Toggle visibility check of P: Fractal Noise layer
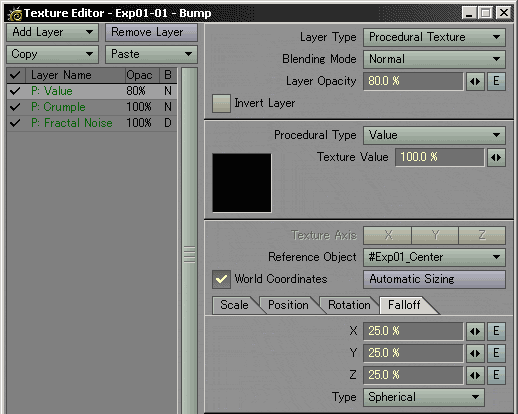The width and height of the screenshot is (518, 414). [15, 123]
